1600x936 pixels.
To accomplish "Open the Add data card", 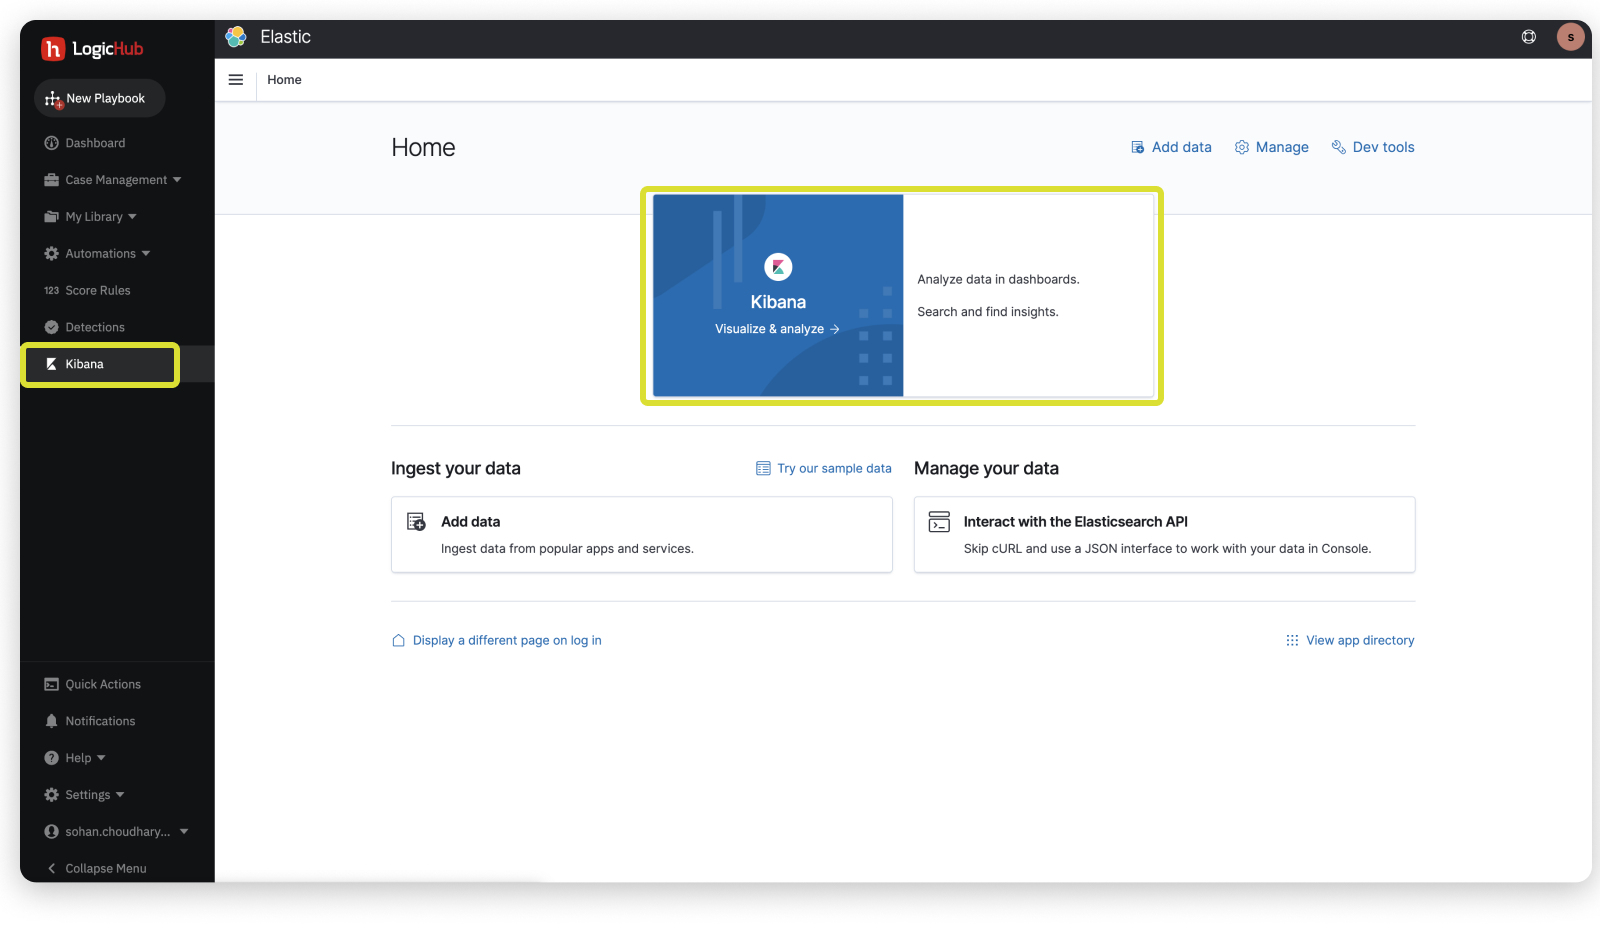I will (x=642, y=535).
